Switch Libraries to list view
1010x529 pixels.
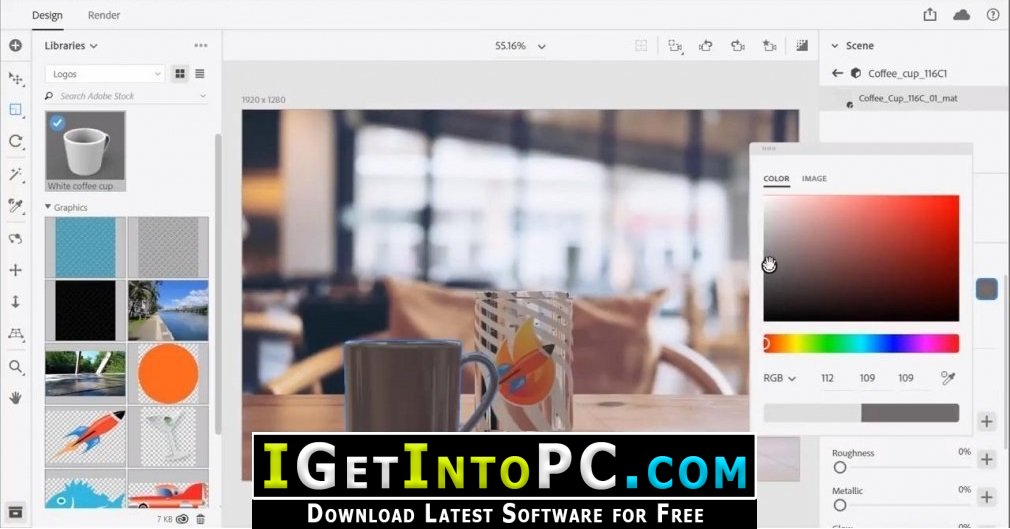point(200,74)
